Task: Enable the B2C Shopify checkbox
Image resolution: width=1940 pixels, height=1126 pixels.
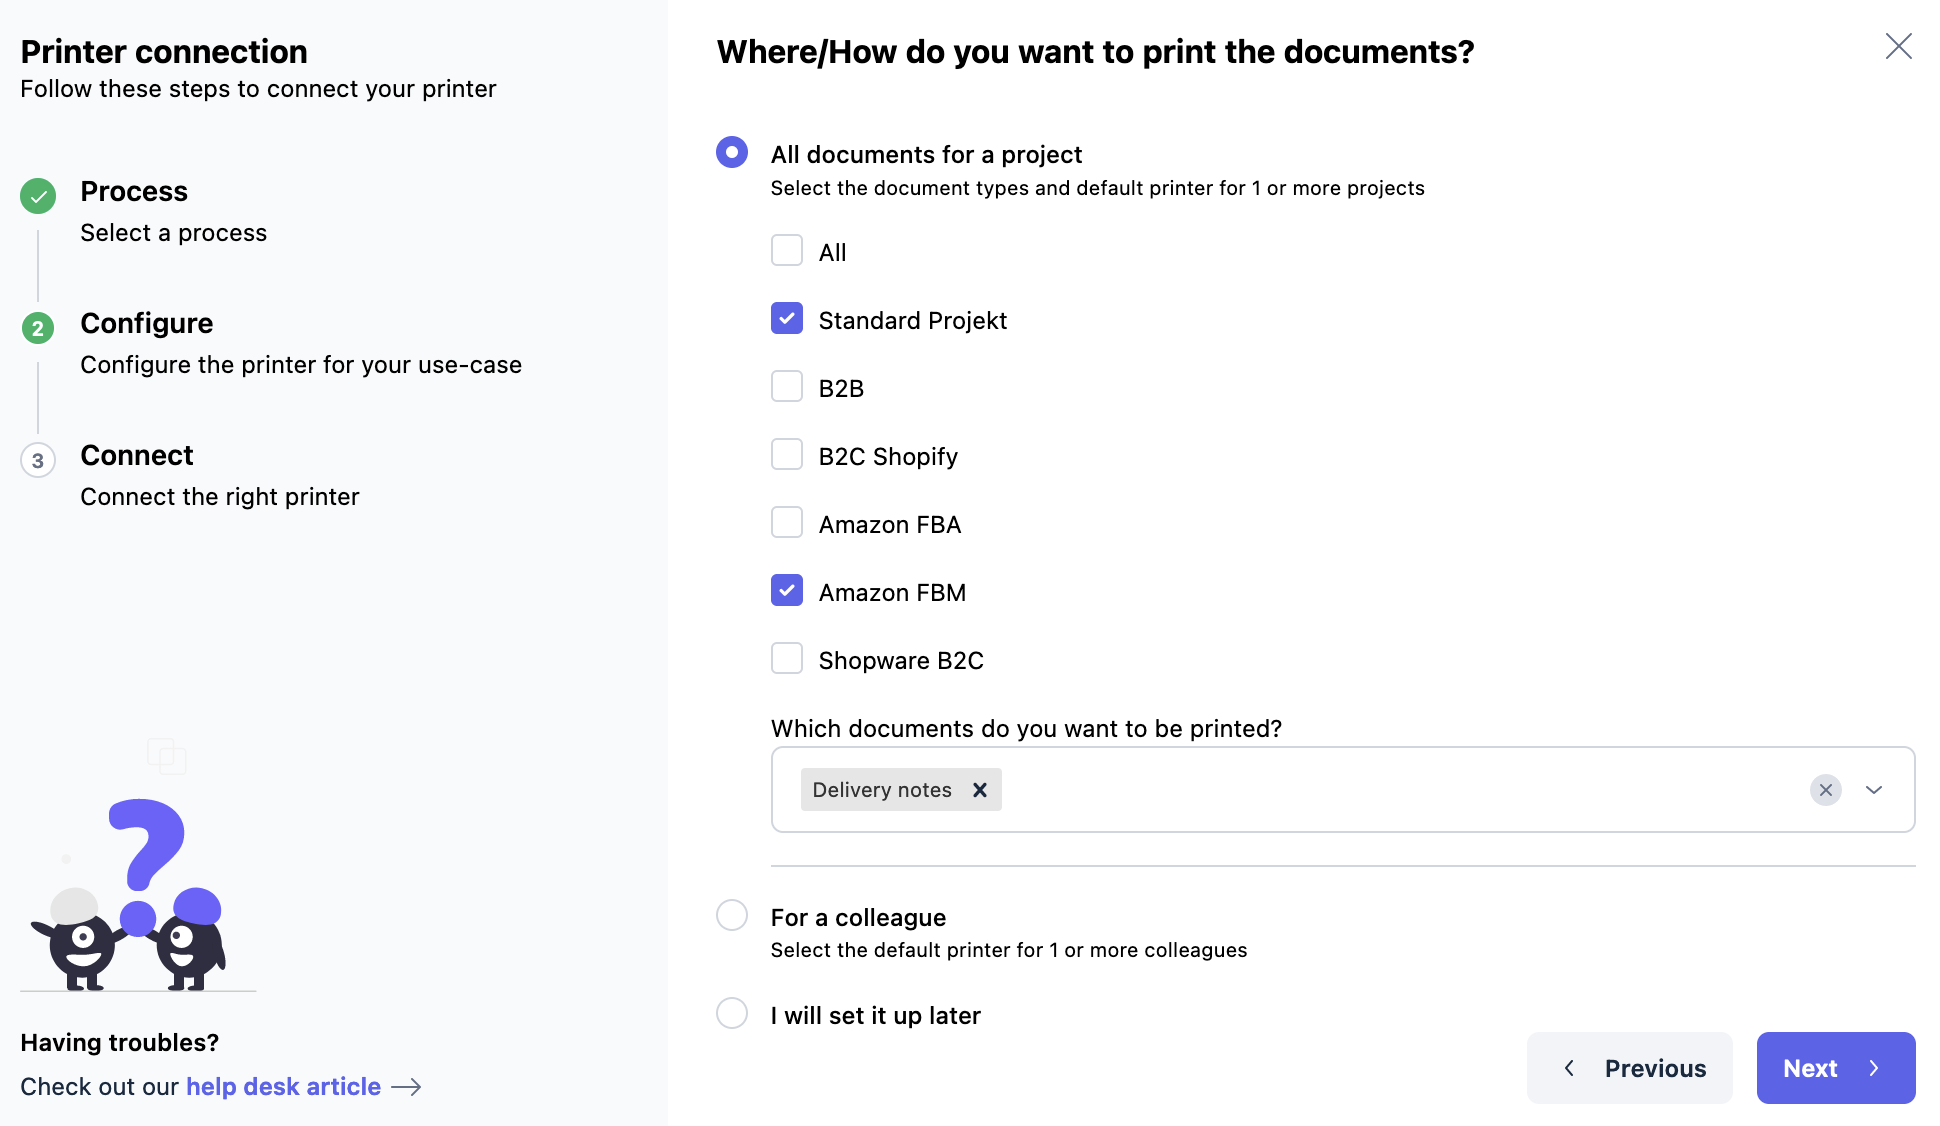Action: 787,455
